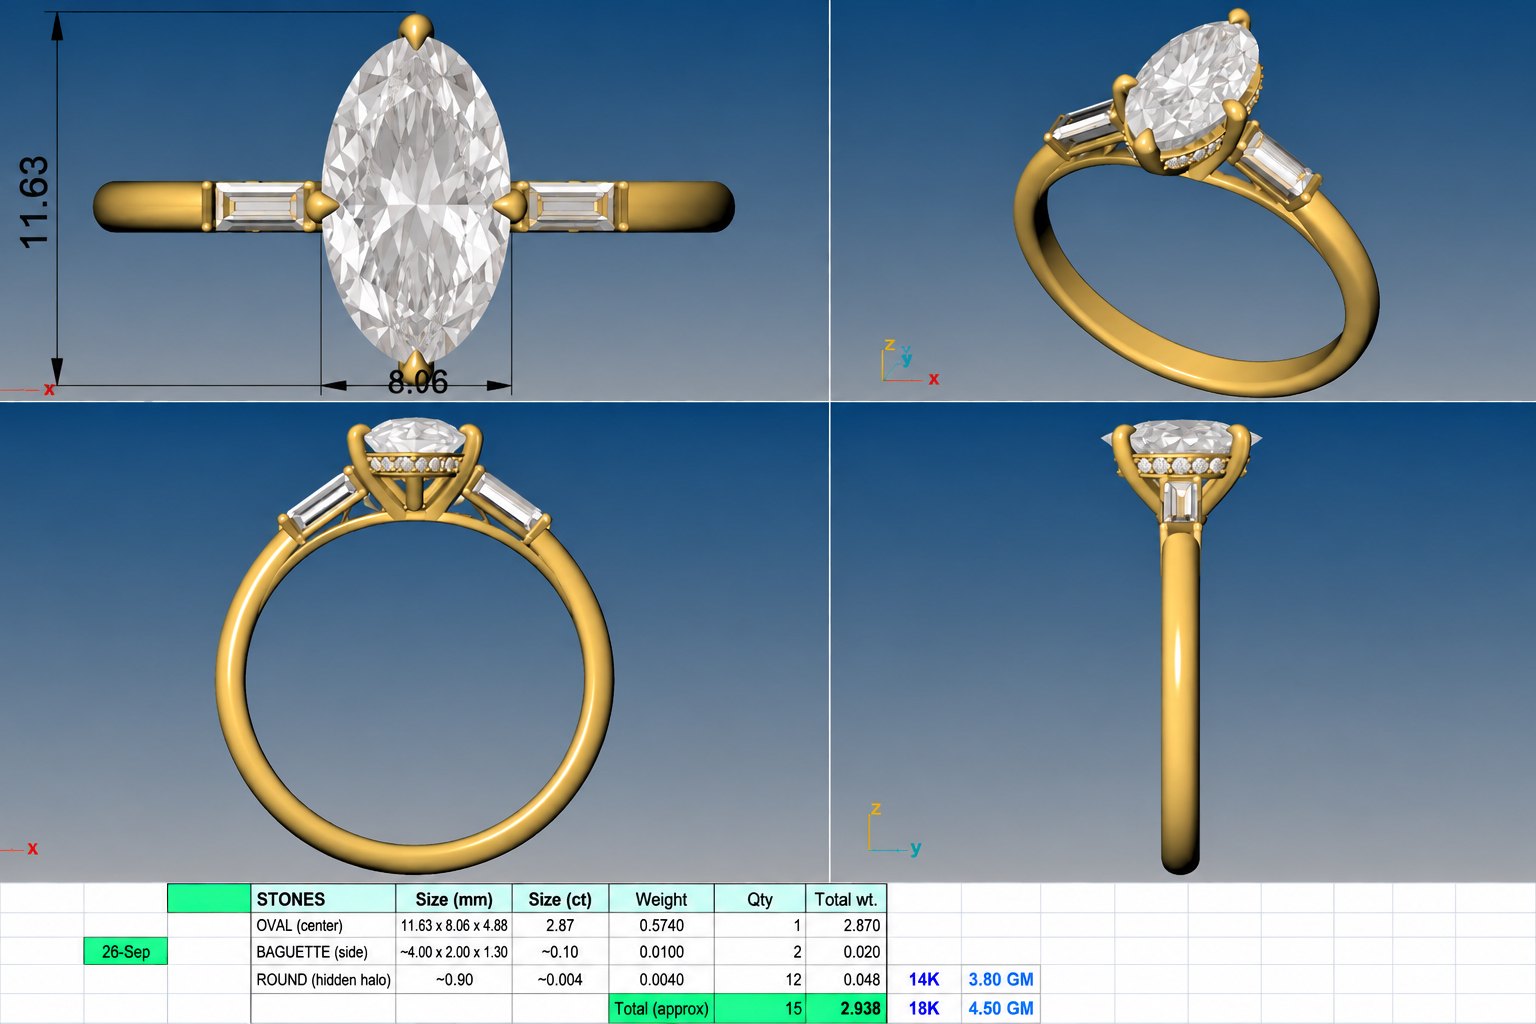This screenshot has width=1536, height=1024.
Task: Click the quantity cell showing 12
Action: pyautogui.click(x=760, y=980)
